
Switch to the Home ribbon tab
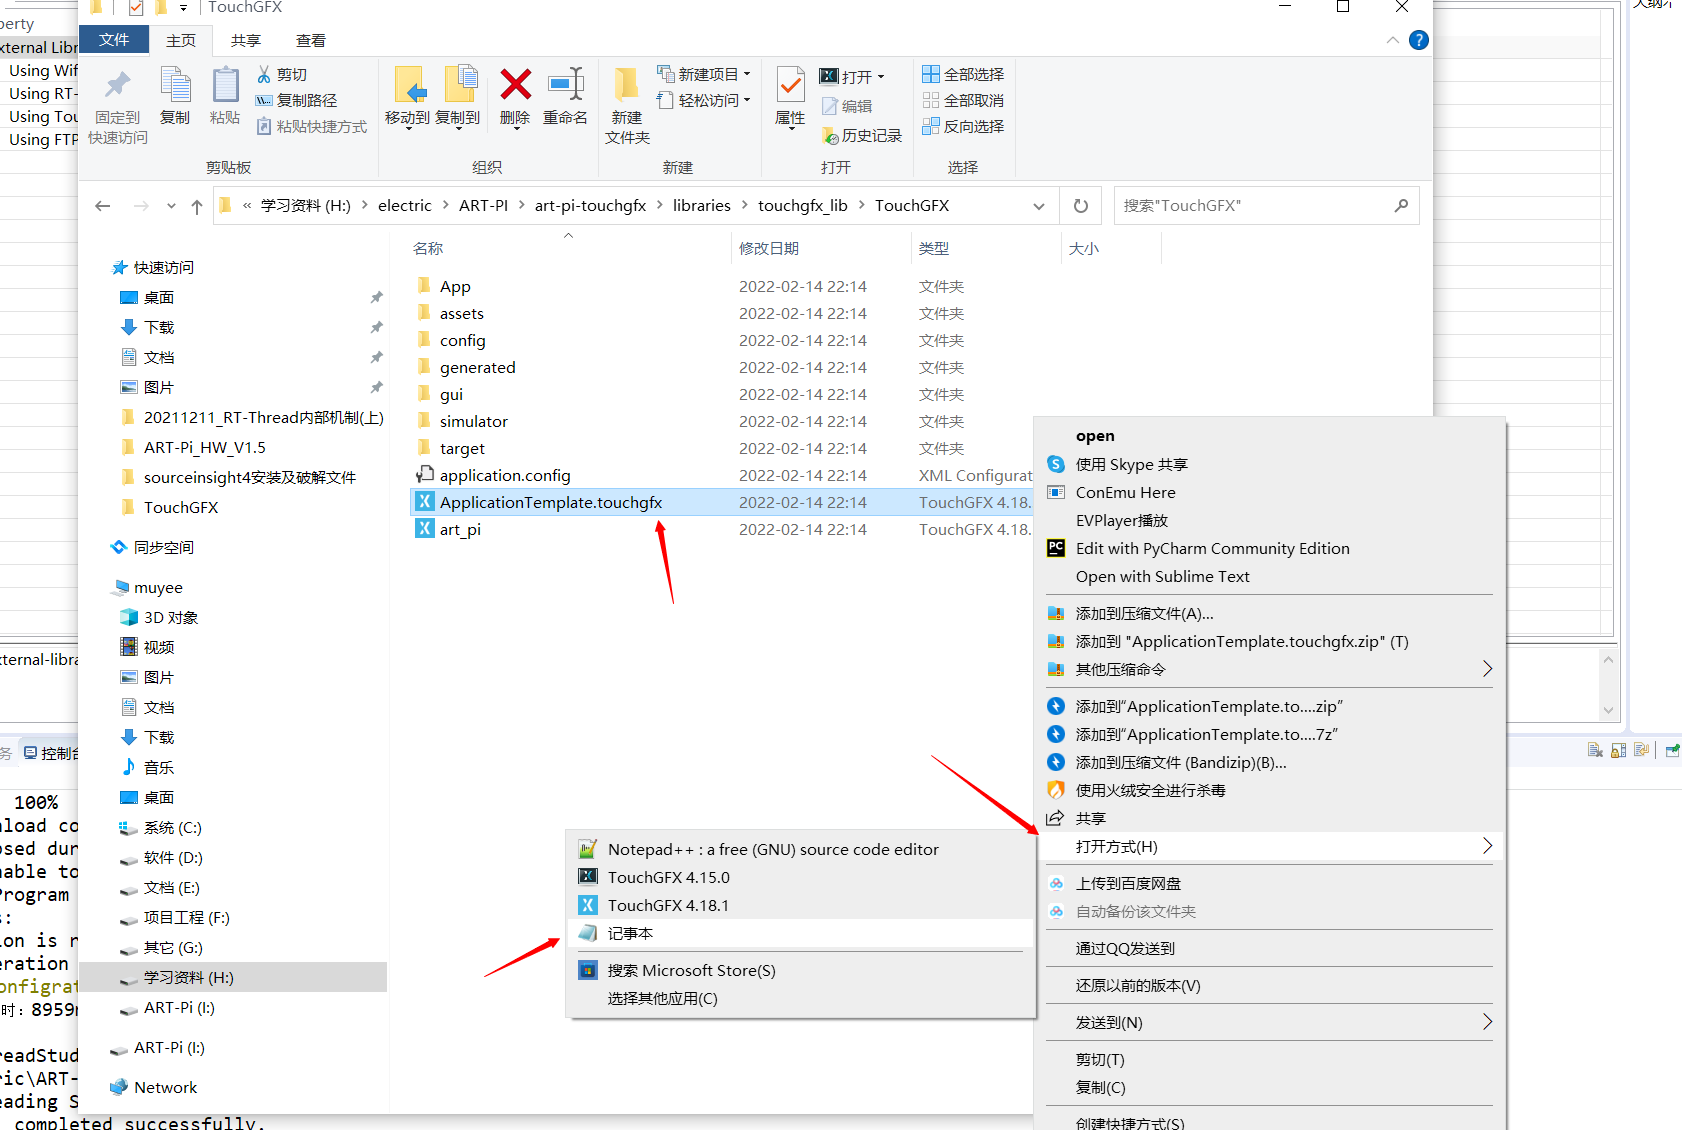pyautogui.click(x=181, y=41)
